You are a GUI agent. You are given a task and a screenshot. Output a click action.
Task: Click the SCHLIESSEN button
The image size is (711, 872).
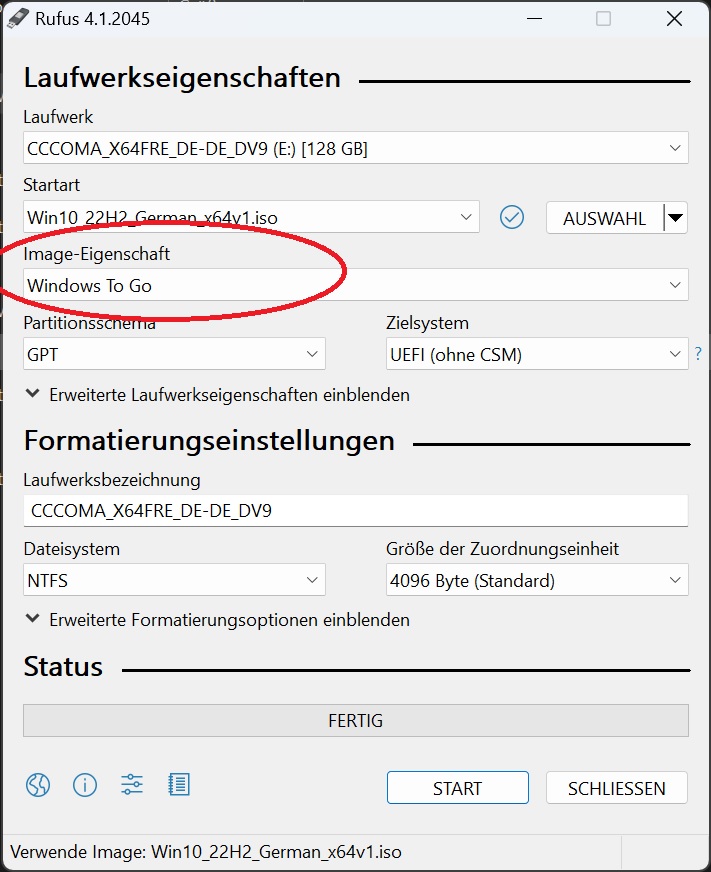click(616, 787)
